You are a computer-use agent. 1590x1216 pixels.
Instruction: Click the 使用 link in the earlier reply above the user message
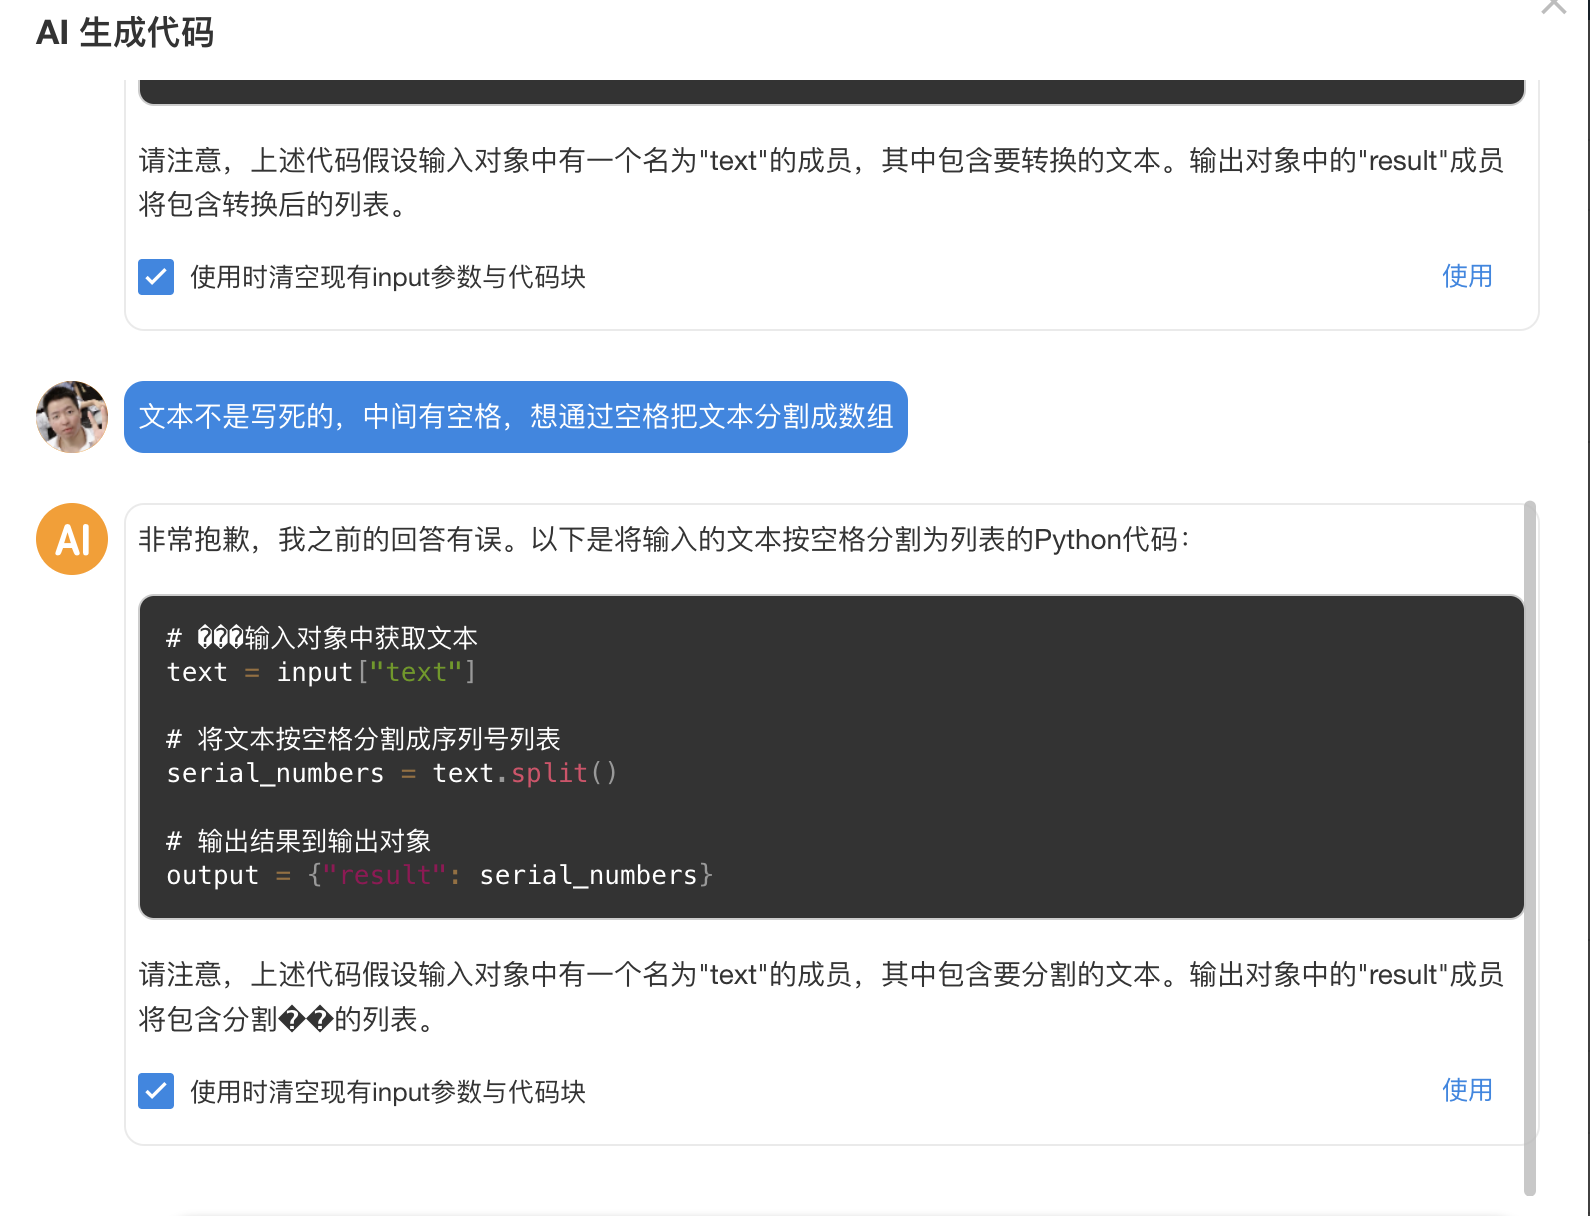click(x=1467, y=276)
